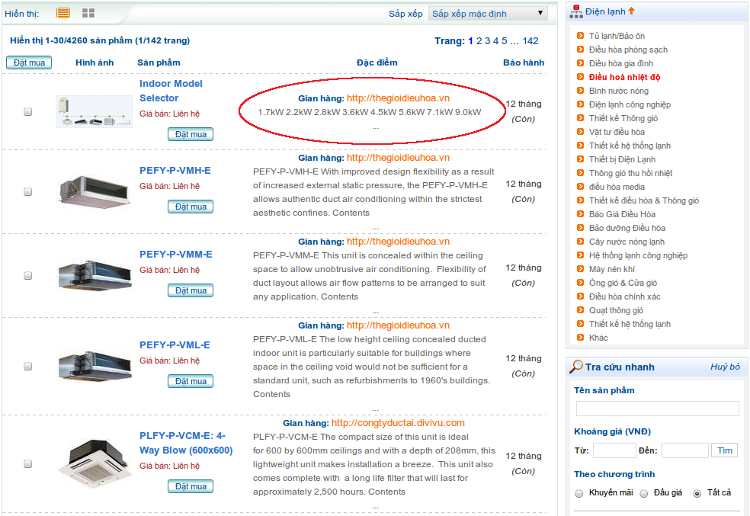Open Indoor Model Selector product link

click(x=171, y=91)
